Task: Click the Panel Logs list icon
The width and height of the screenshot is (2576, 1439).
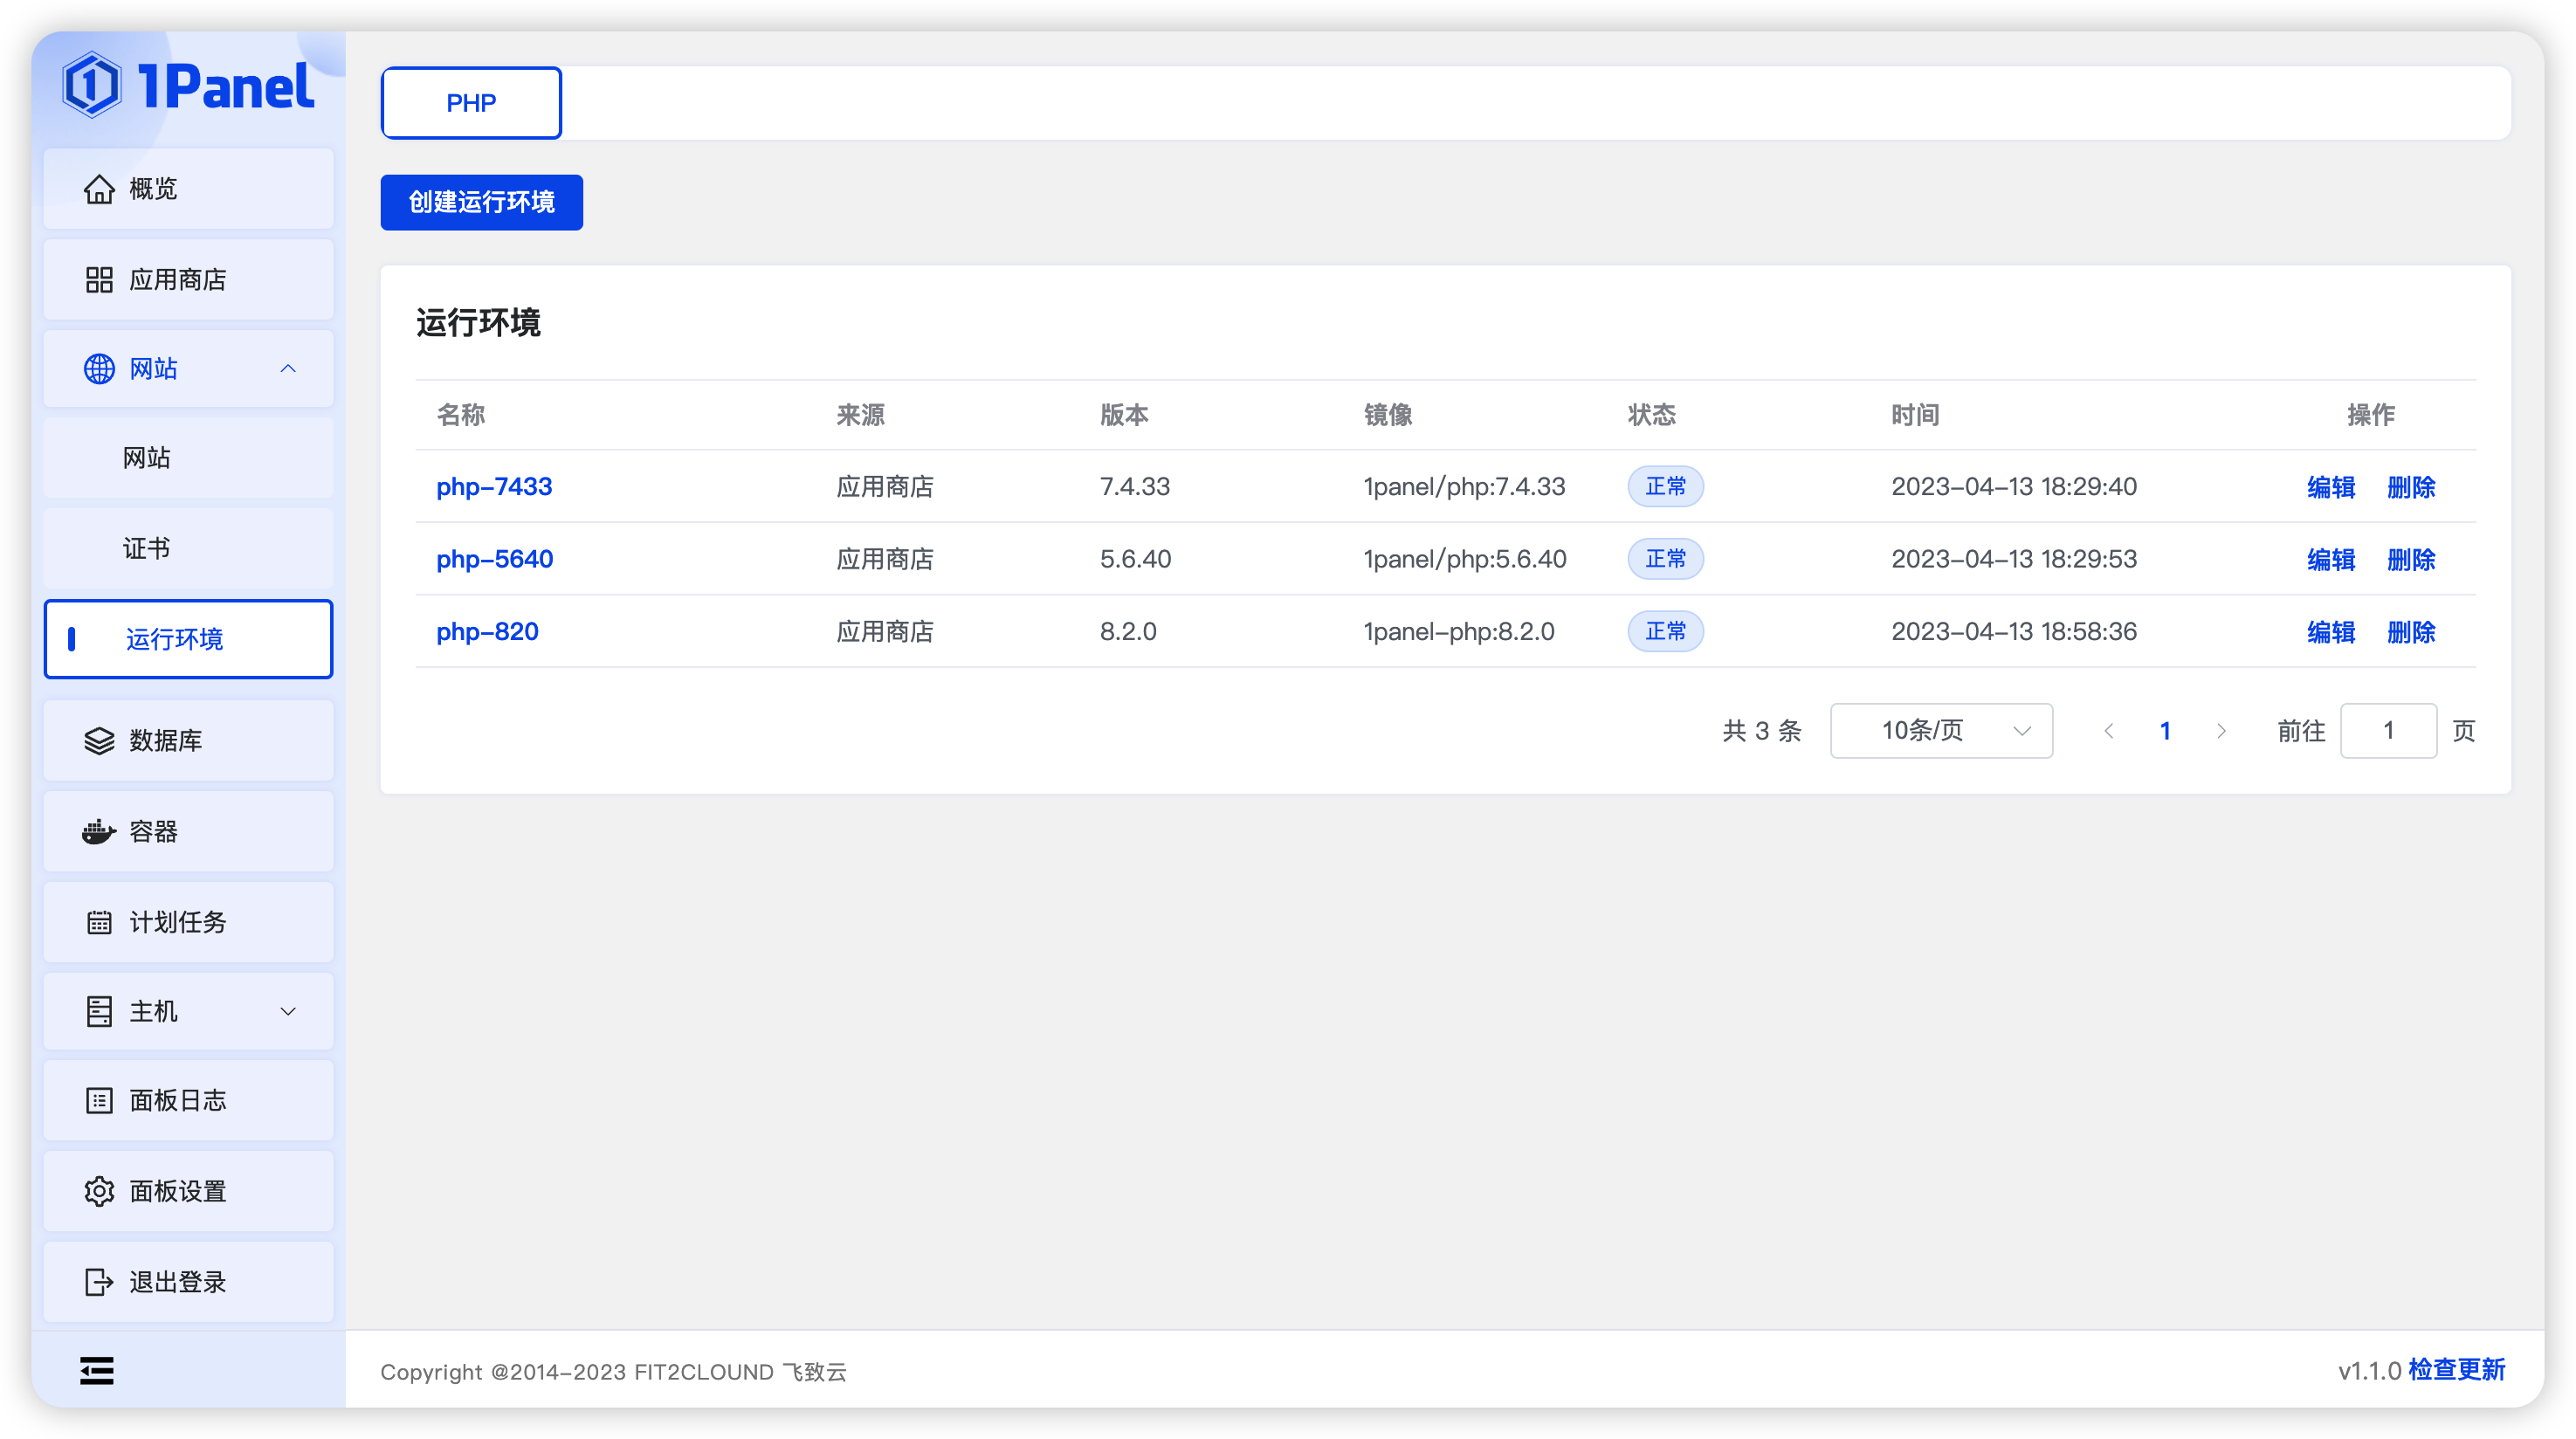Action: (99, 1101)
